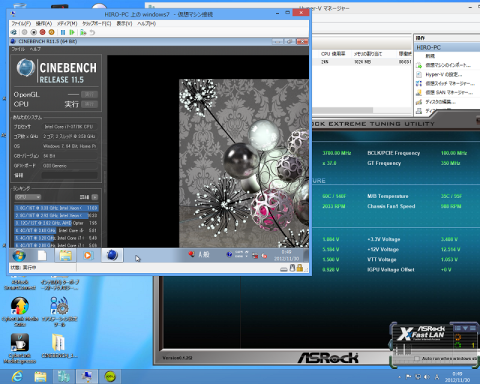Screen dimensions: 480x384
Task: Open Hyper-V の設定 in actions pane
Action: pos(444,74)
